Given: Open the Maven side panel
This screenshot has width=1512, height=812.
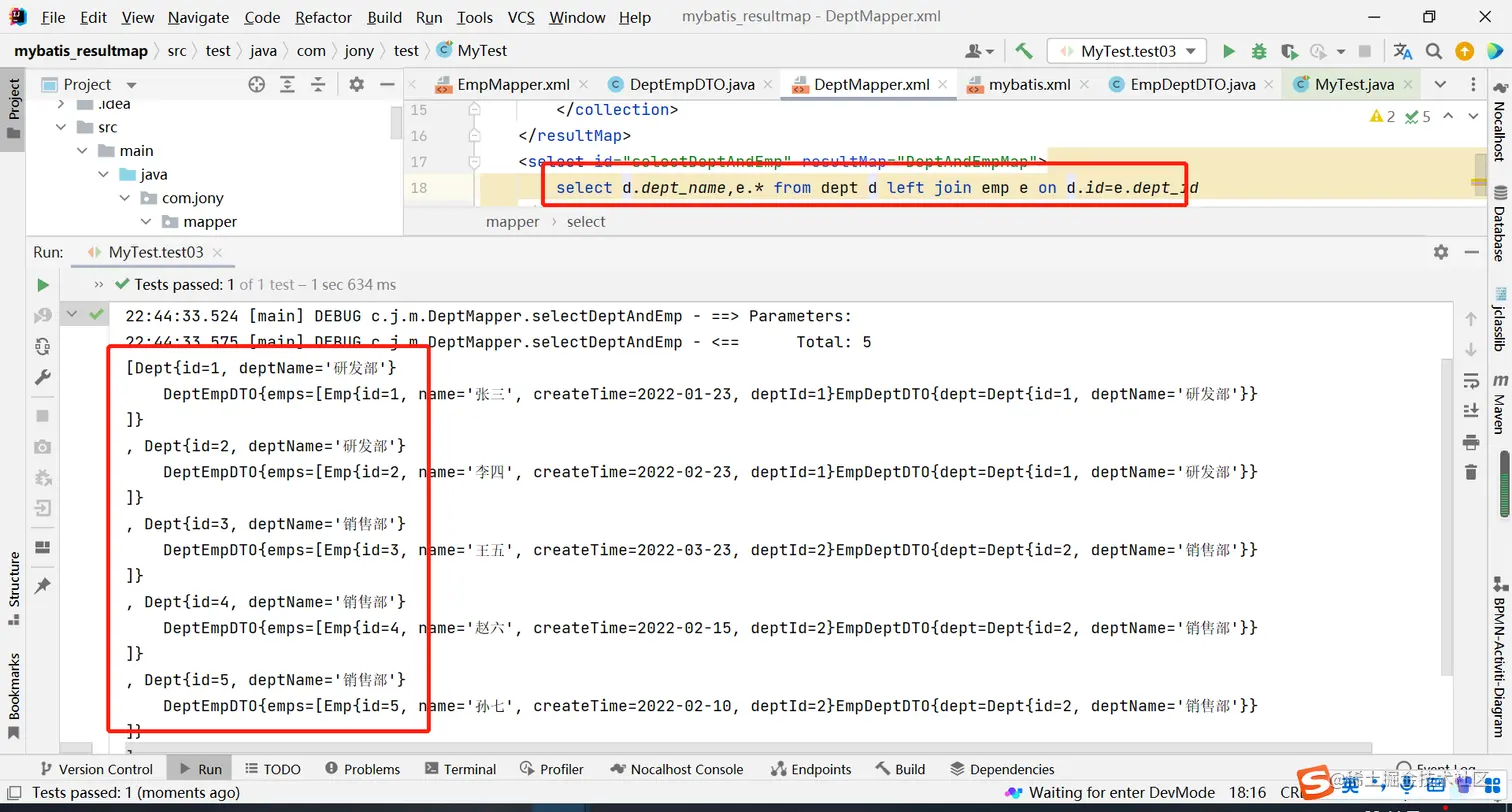Looking at the screenshot, I should 1499,402.
